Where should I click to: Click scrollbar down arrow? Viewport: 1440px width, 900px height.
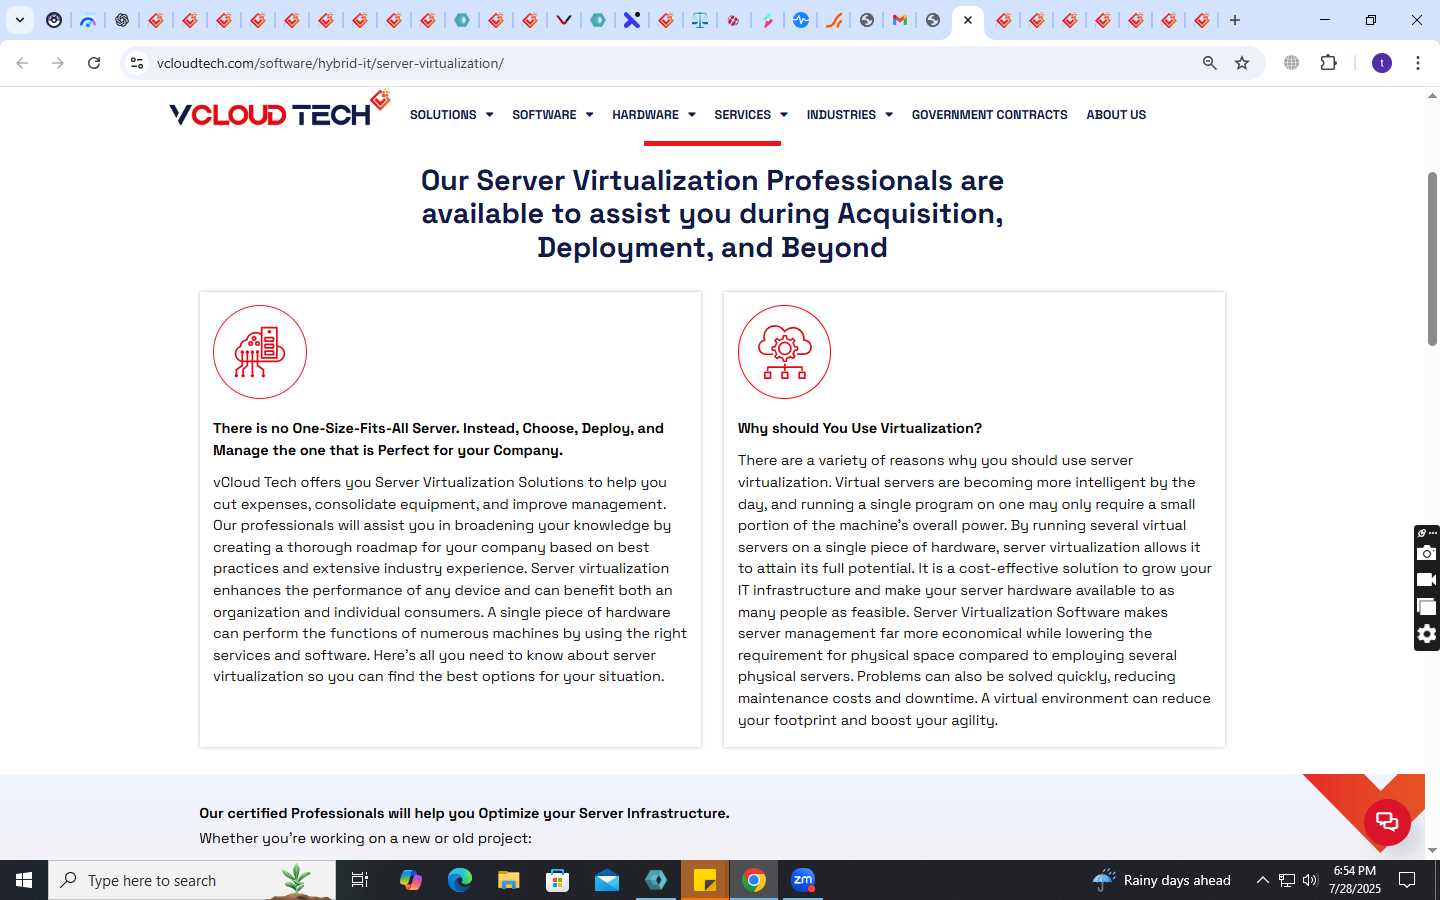(x=1432, y=850)
